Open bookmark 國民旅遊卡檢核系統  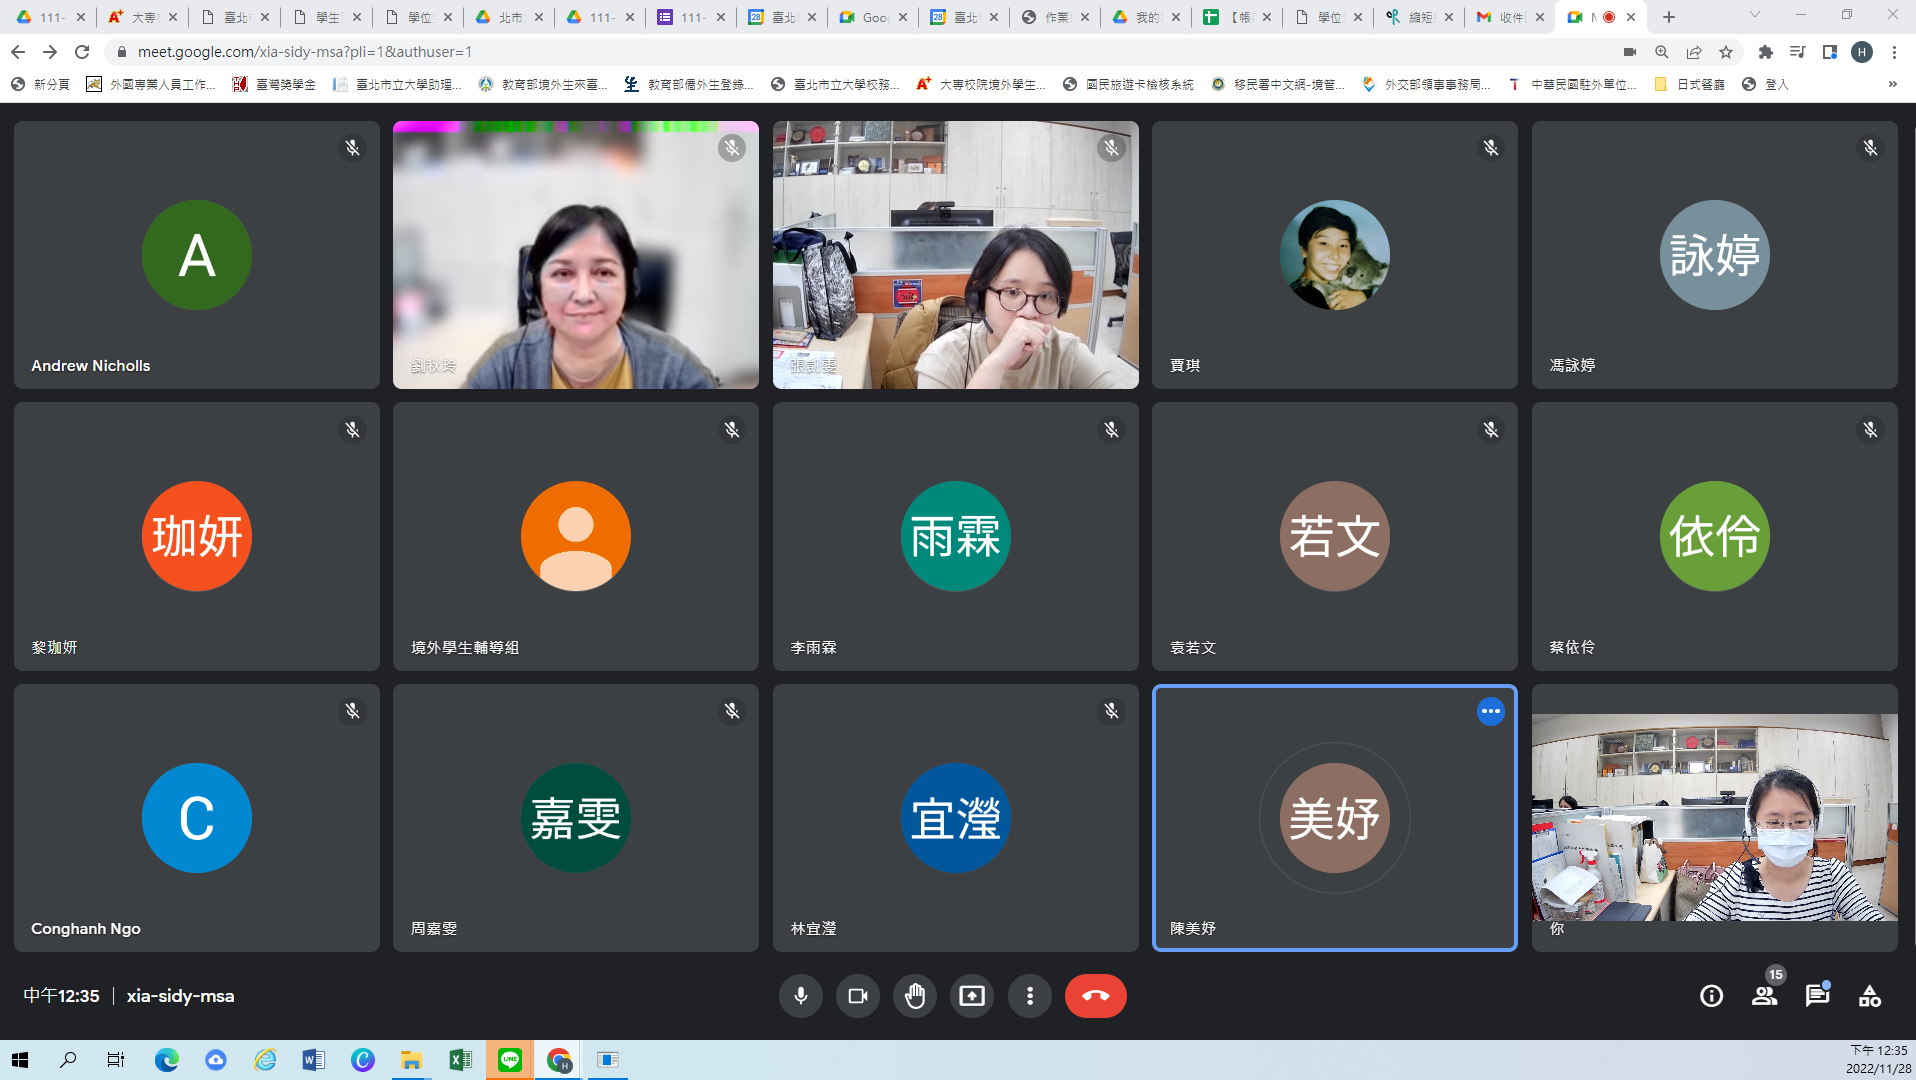pos(1128,85)
